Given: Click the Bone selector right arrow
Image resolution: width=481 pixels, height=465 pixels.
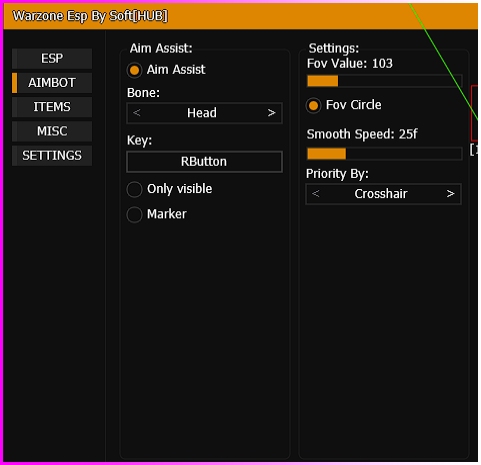Looking at the screenshot, I should tap(272, 113).
